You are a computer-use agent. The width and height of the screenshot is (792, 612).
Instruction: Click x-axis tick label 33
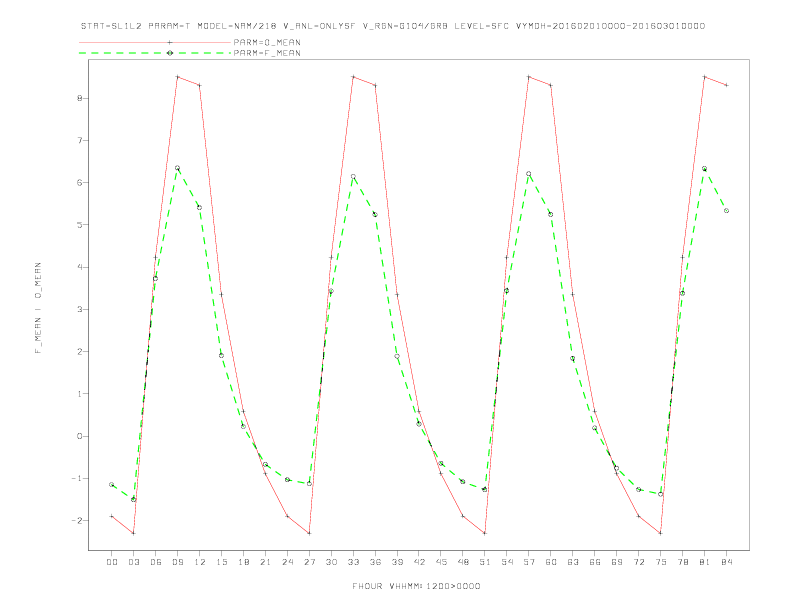pos(353,562)
